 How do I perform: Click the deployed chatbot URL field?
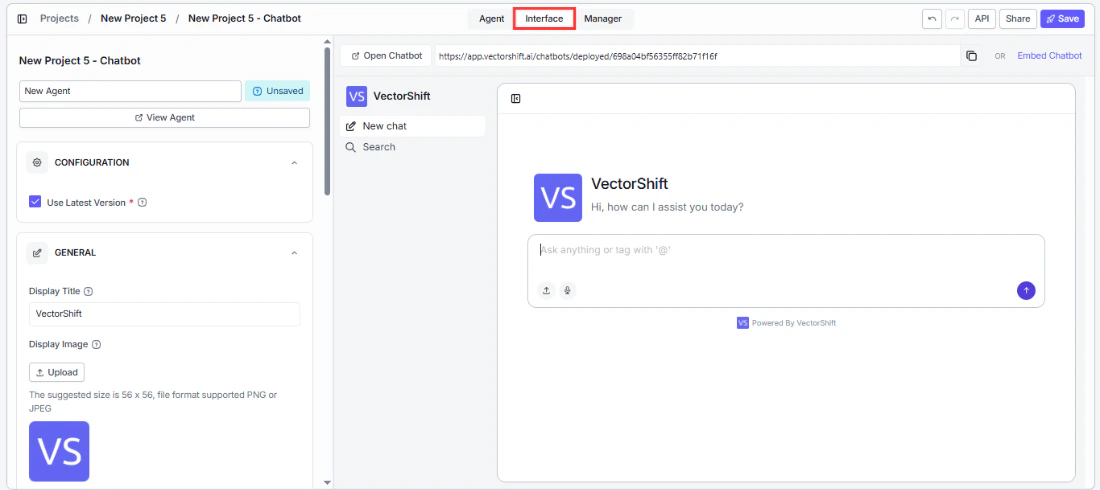[697, 55]
